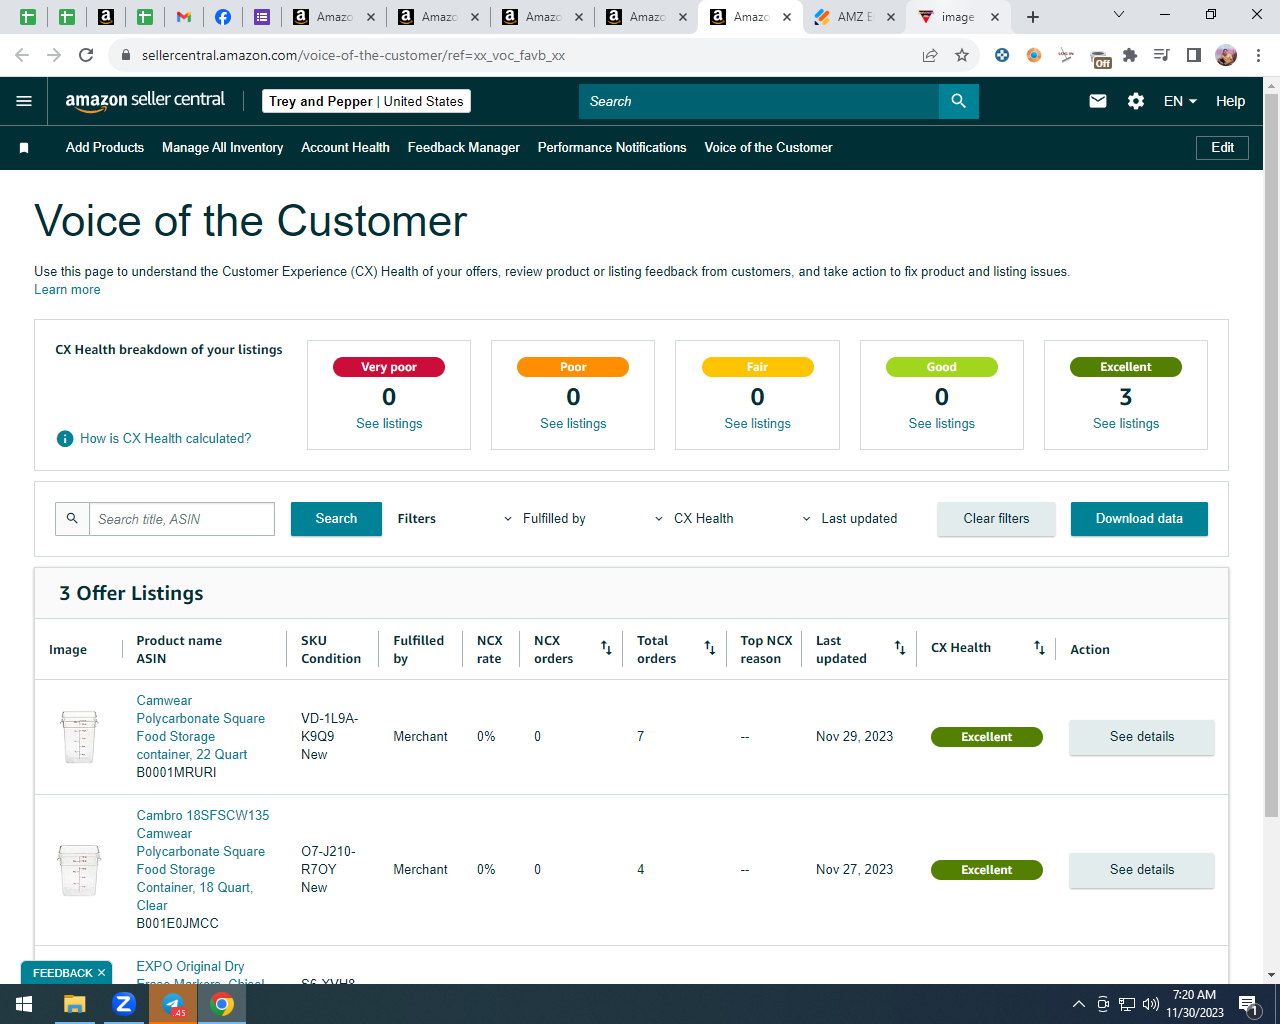Screen dimensions: 1280x1024
Task: Click the info icon next to CX Health calculated
Action: (x=65, y=439)
